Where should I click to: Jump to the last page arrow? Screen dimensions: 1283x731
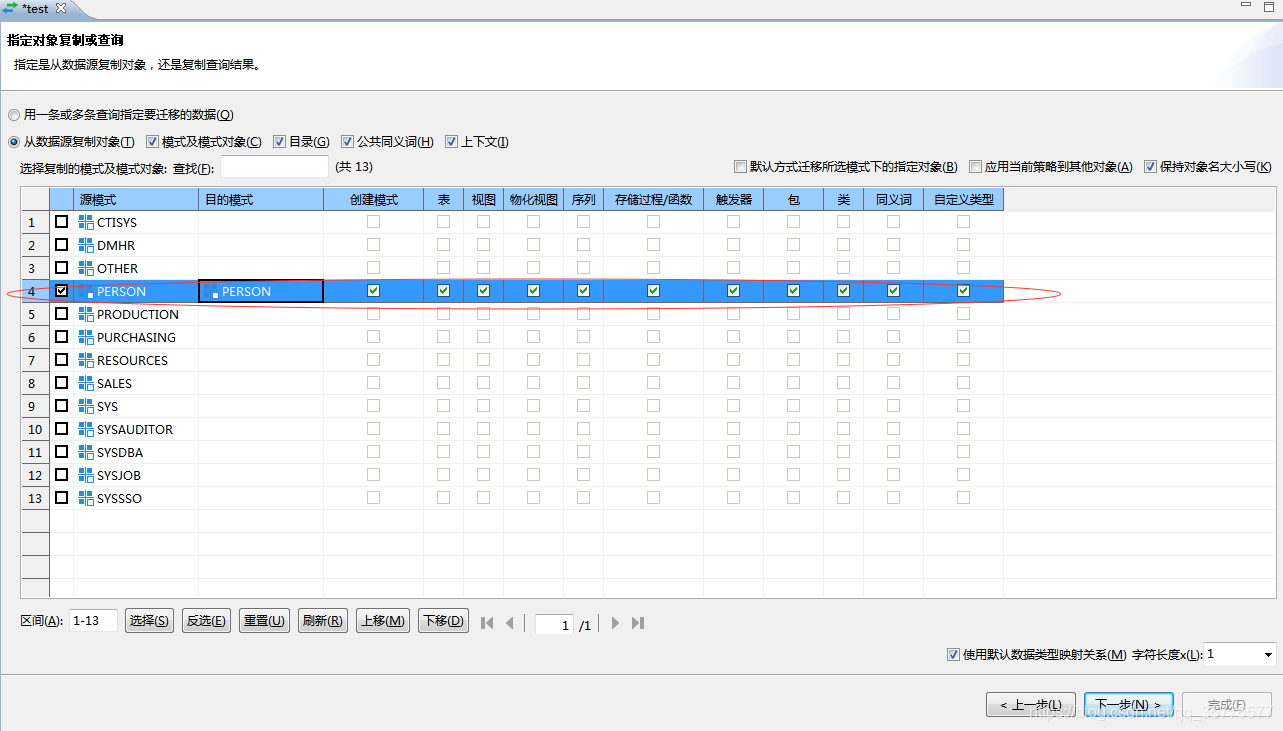coord(638,623)
